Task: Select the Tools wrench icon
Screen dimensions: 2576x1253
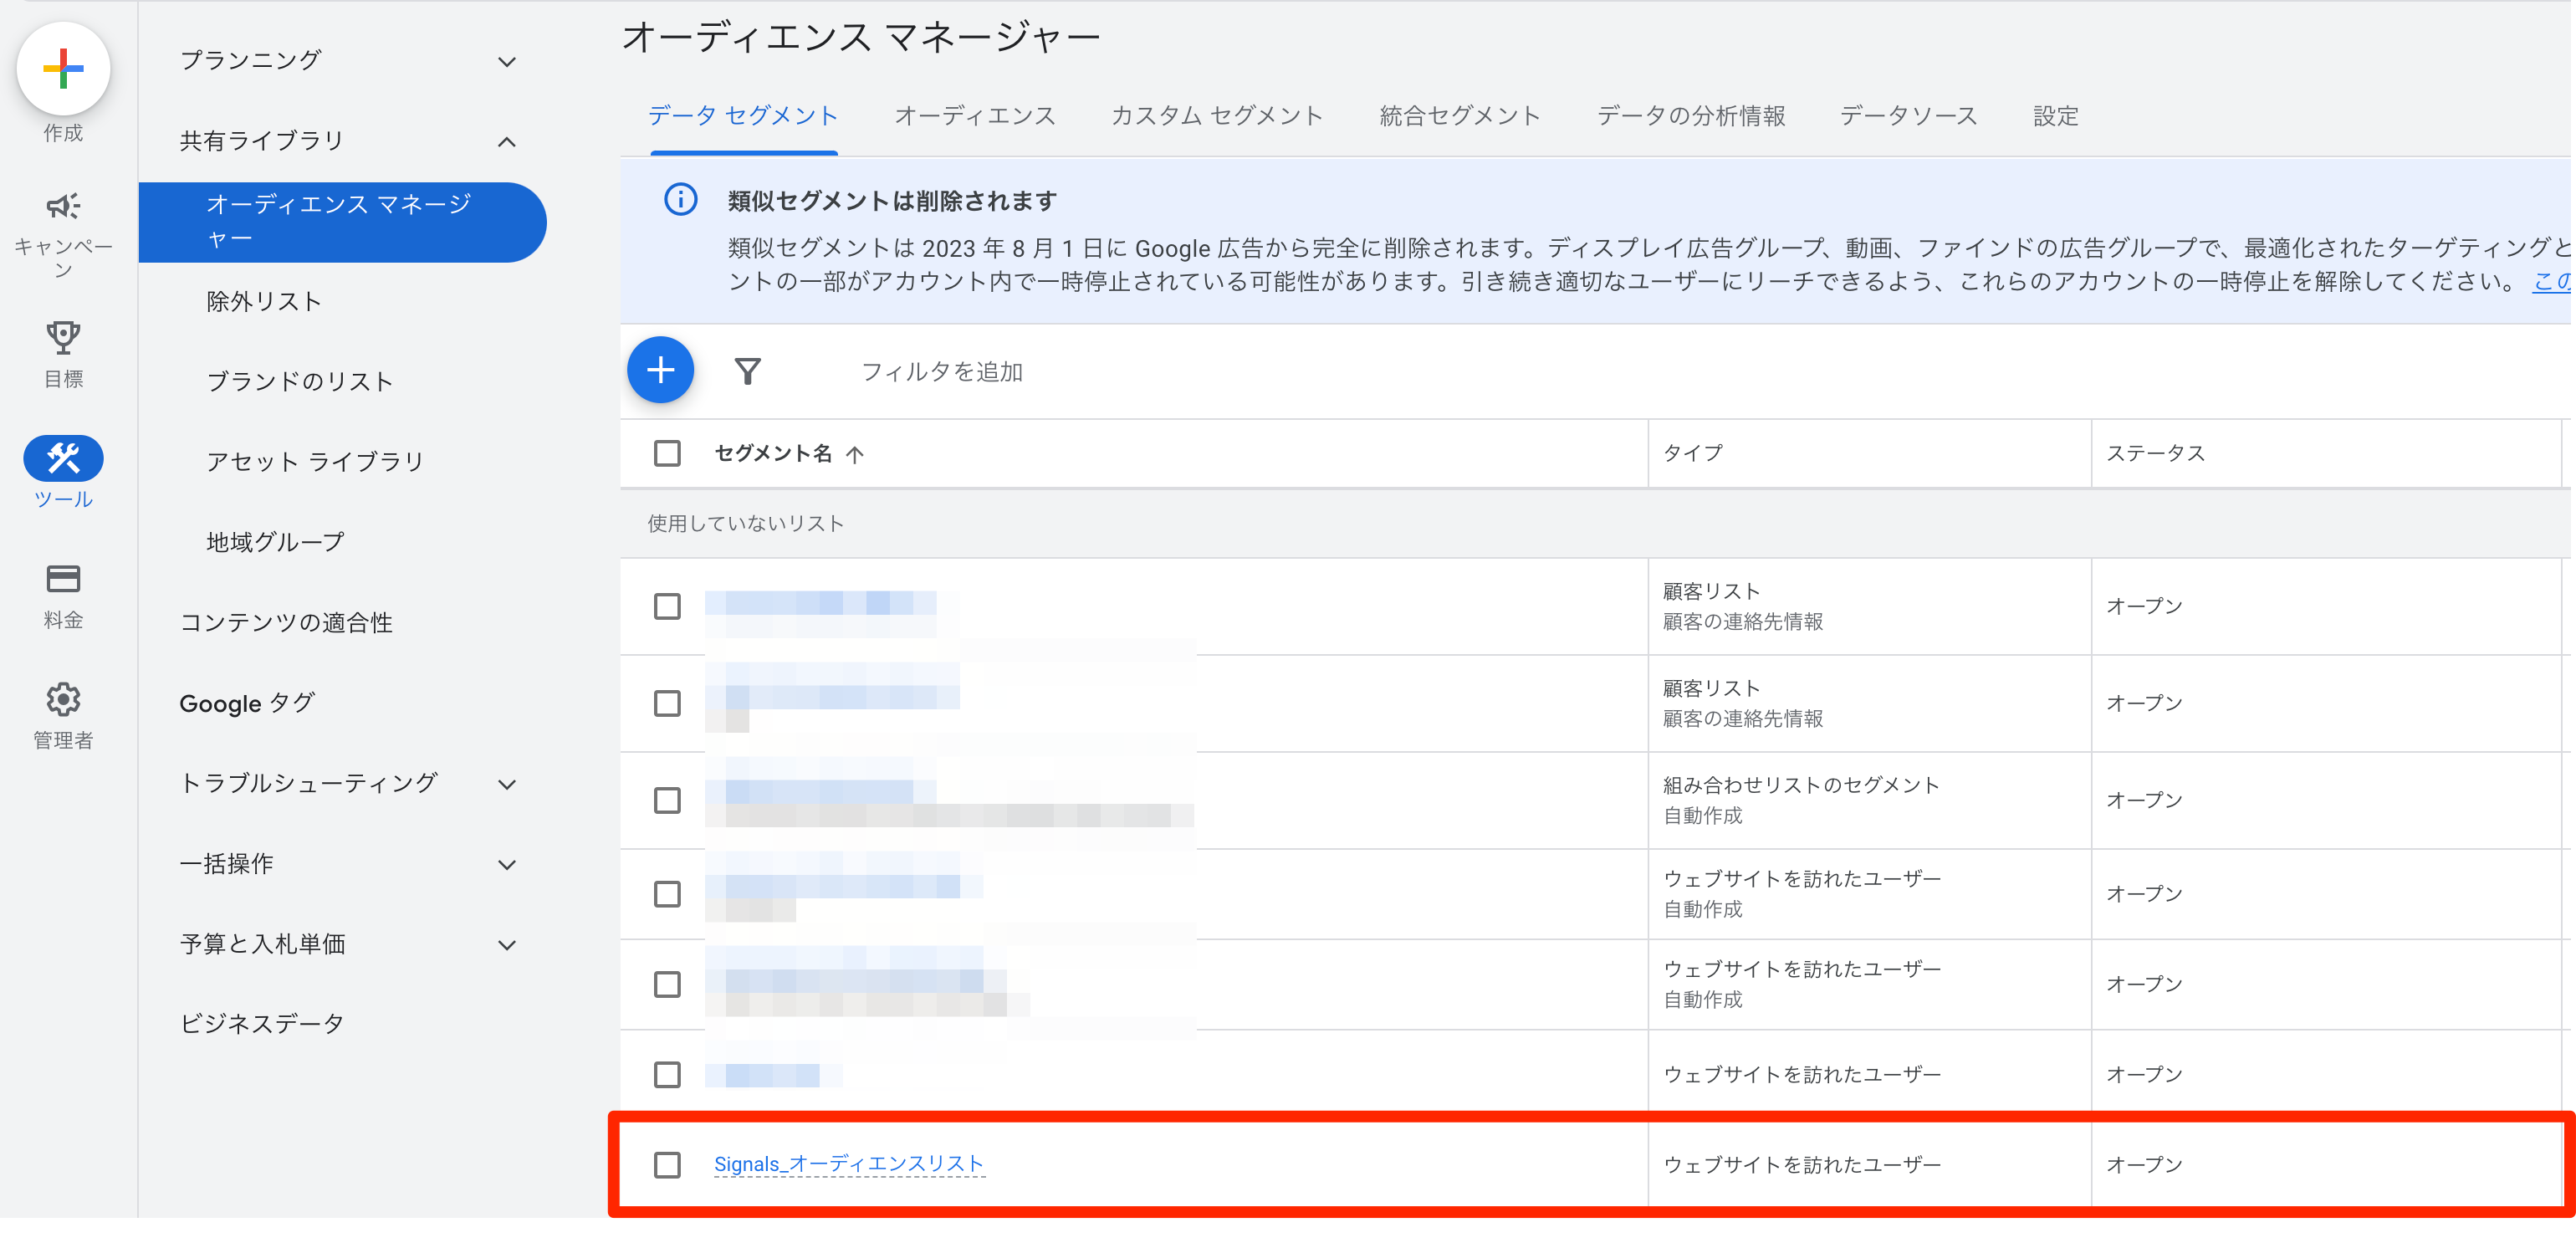Action: [x=63, y=458]
